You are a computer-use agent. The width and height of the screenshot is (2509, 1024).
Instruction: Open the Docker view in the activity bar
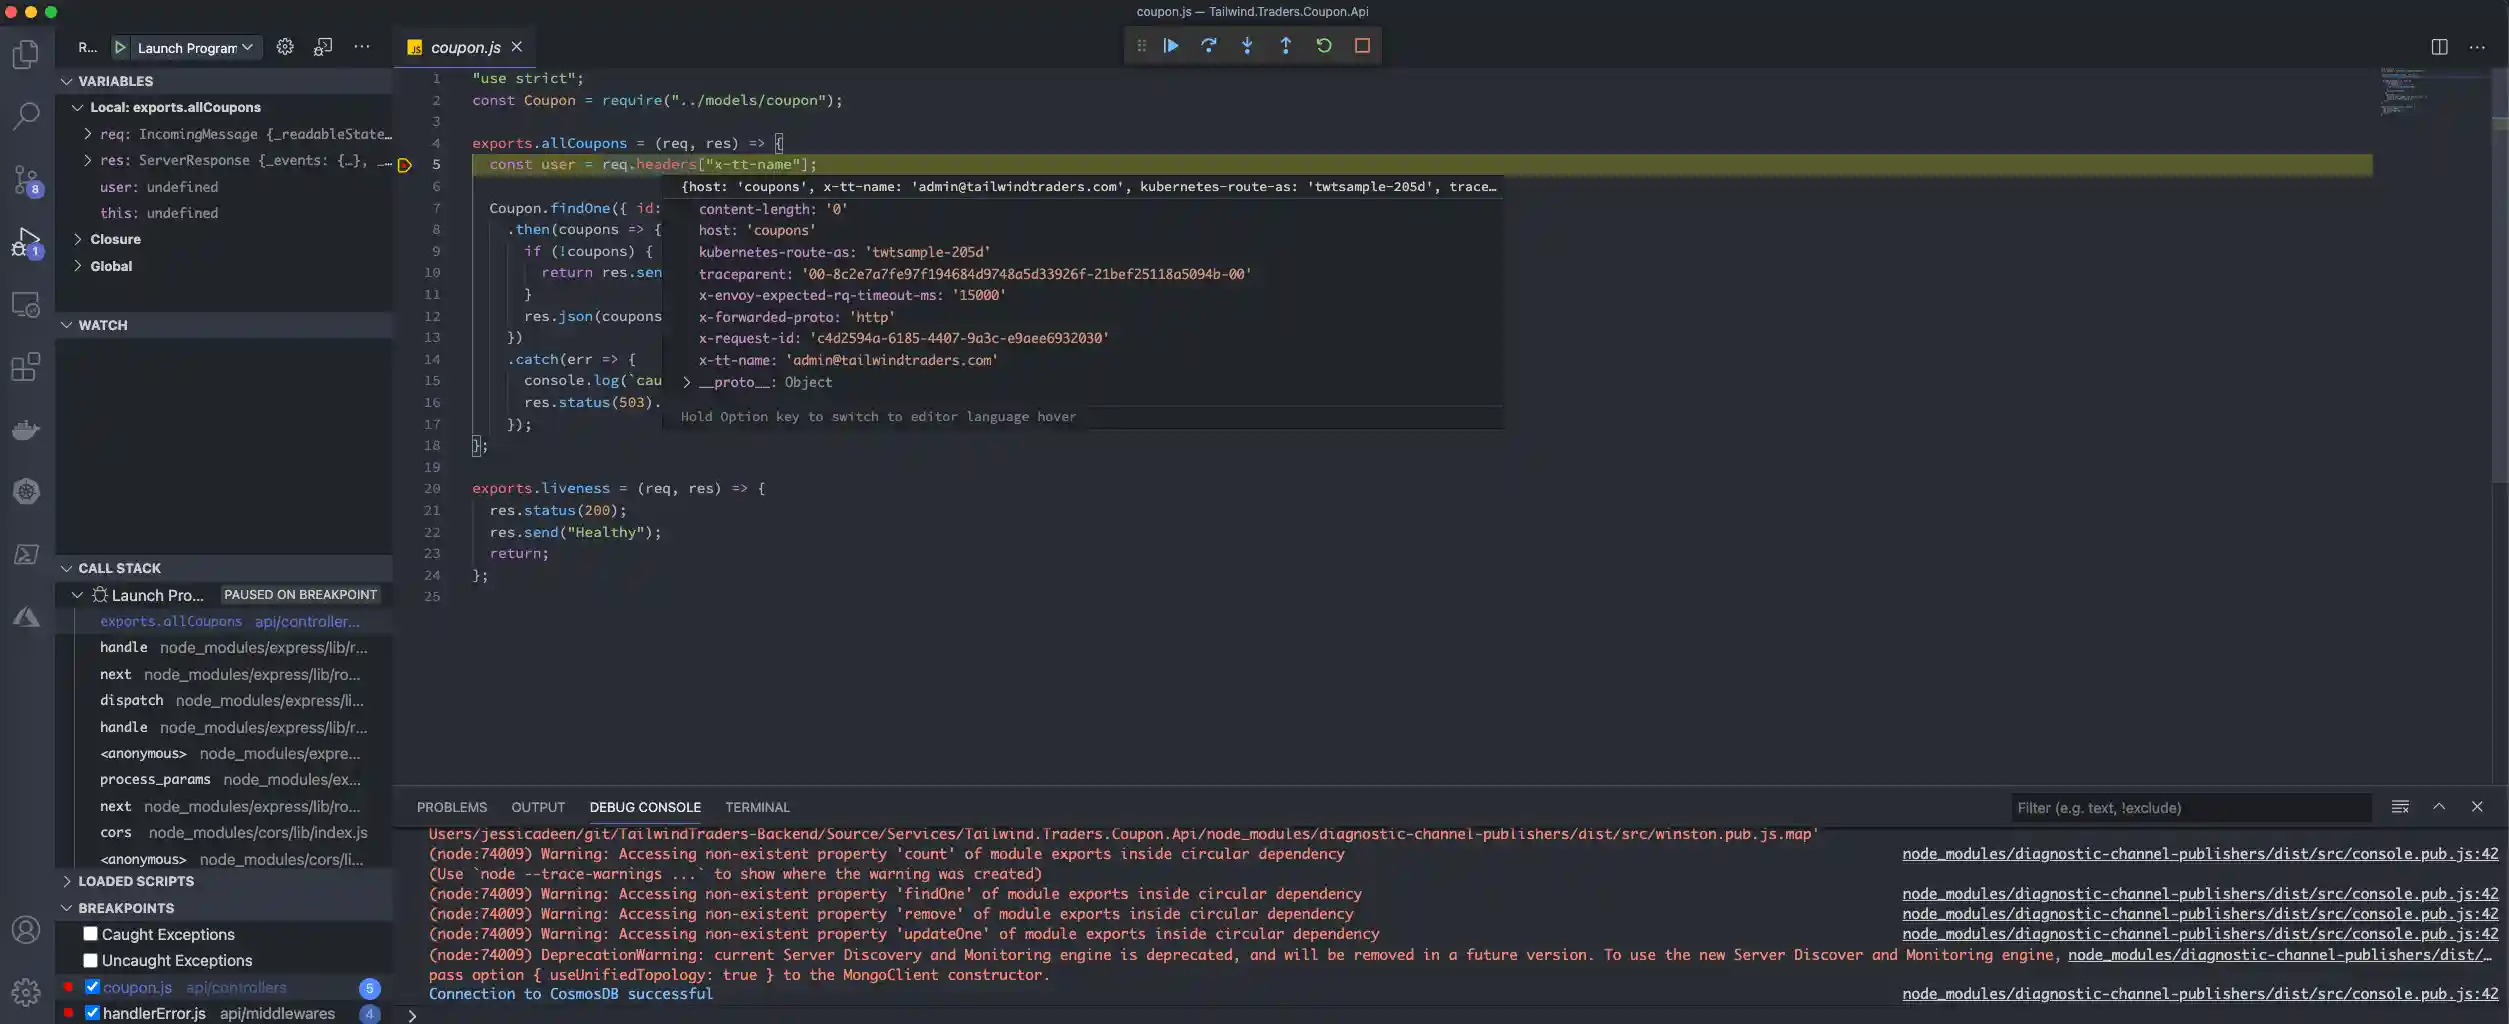click(26, 428)
